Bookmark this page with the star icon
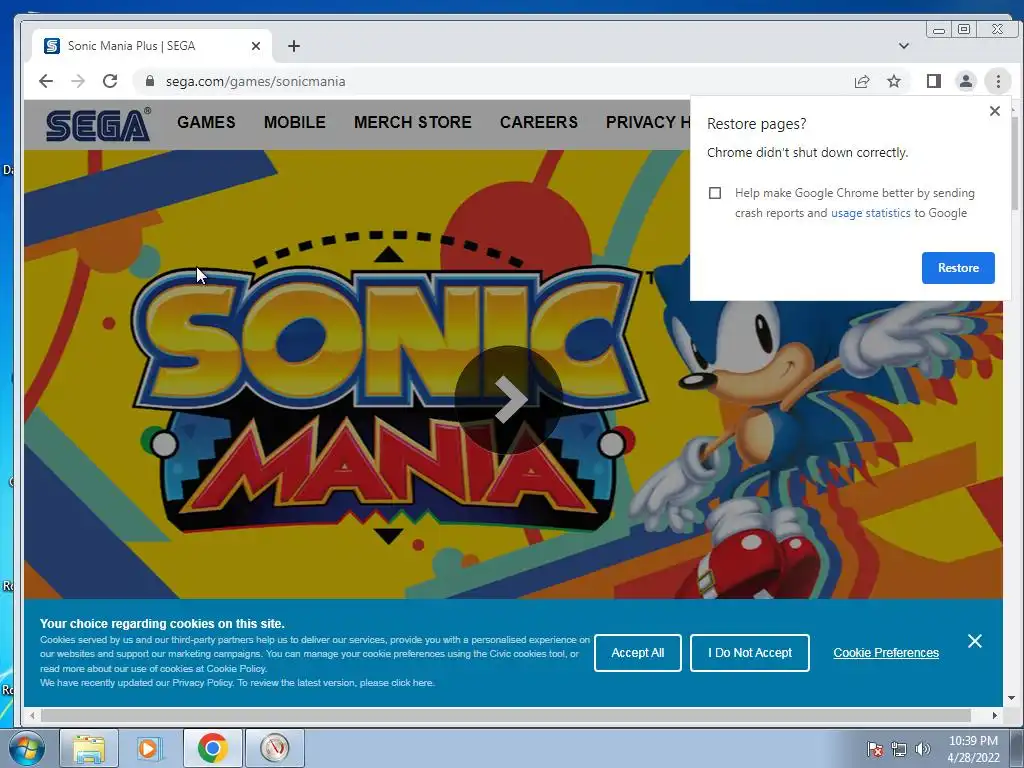The image size is (1024, 768). tap(894, 81)
